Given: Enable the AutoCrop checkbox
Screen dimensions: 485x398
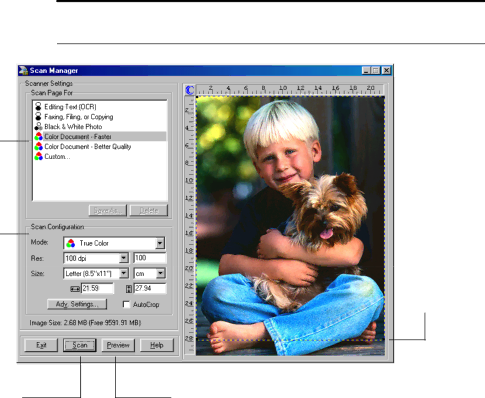Looking at the screenshot, I should pyautogui.click(x=126, y=304).
